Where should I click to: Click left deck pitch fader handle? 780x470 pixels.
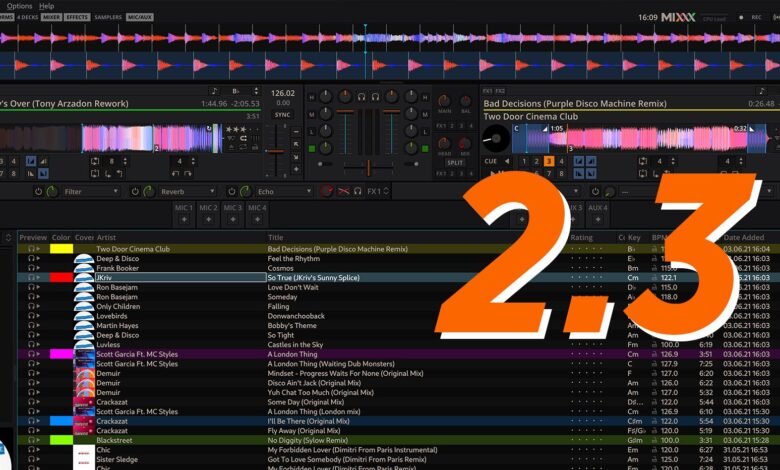[x=275, y=151]
